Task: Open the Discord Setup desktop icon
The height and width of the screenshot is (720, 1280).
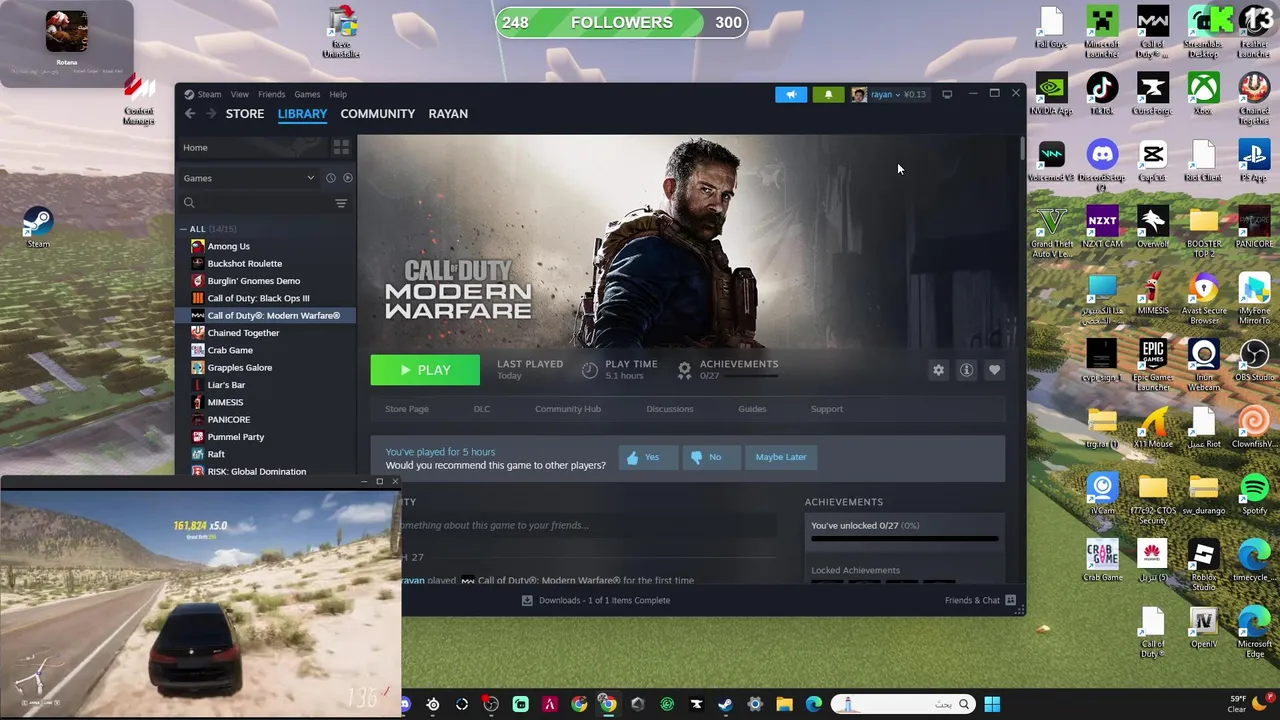Action: pos(1102,165)
